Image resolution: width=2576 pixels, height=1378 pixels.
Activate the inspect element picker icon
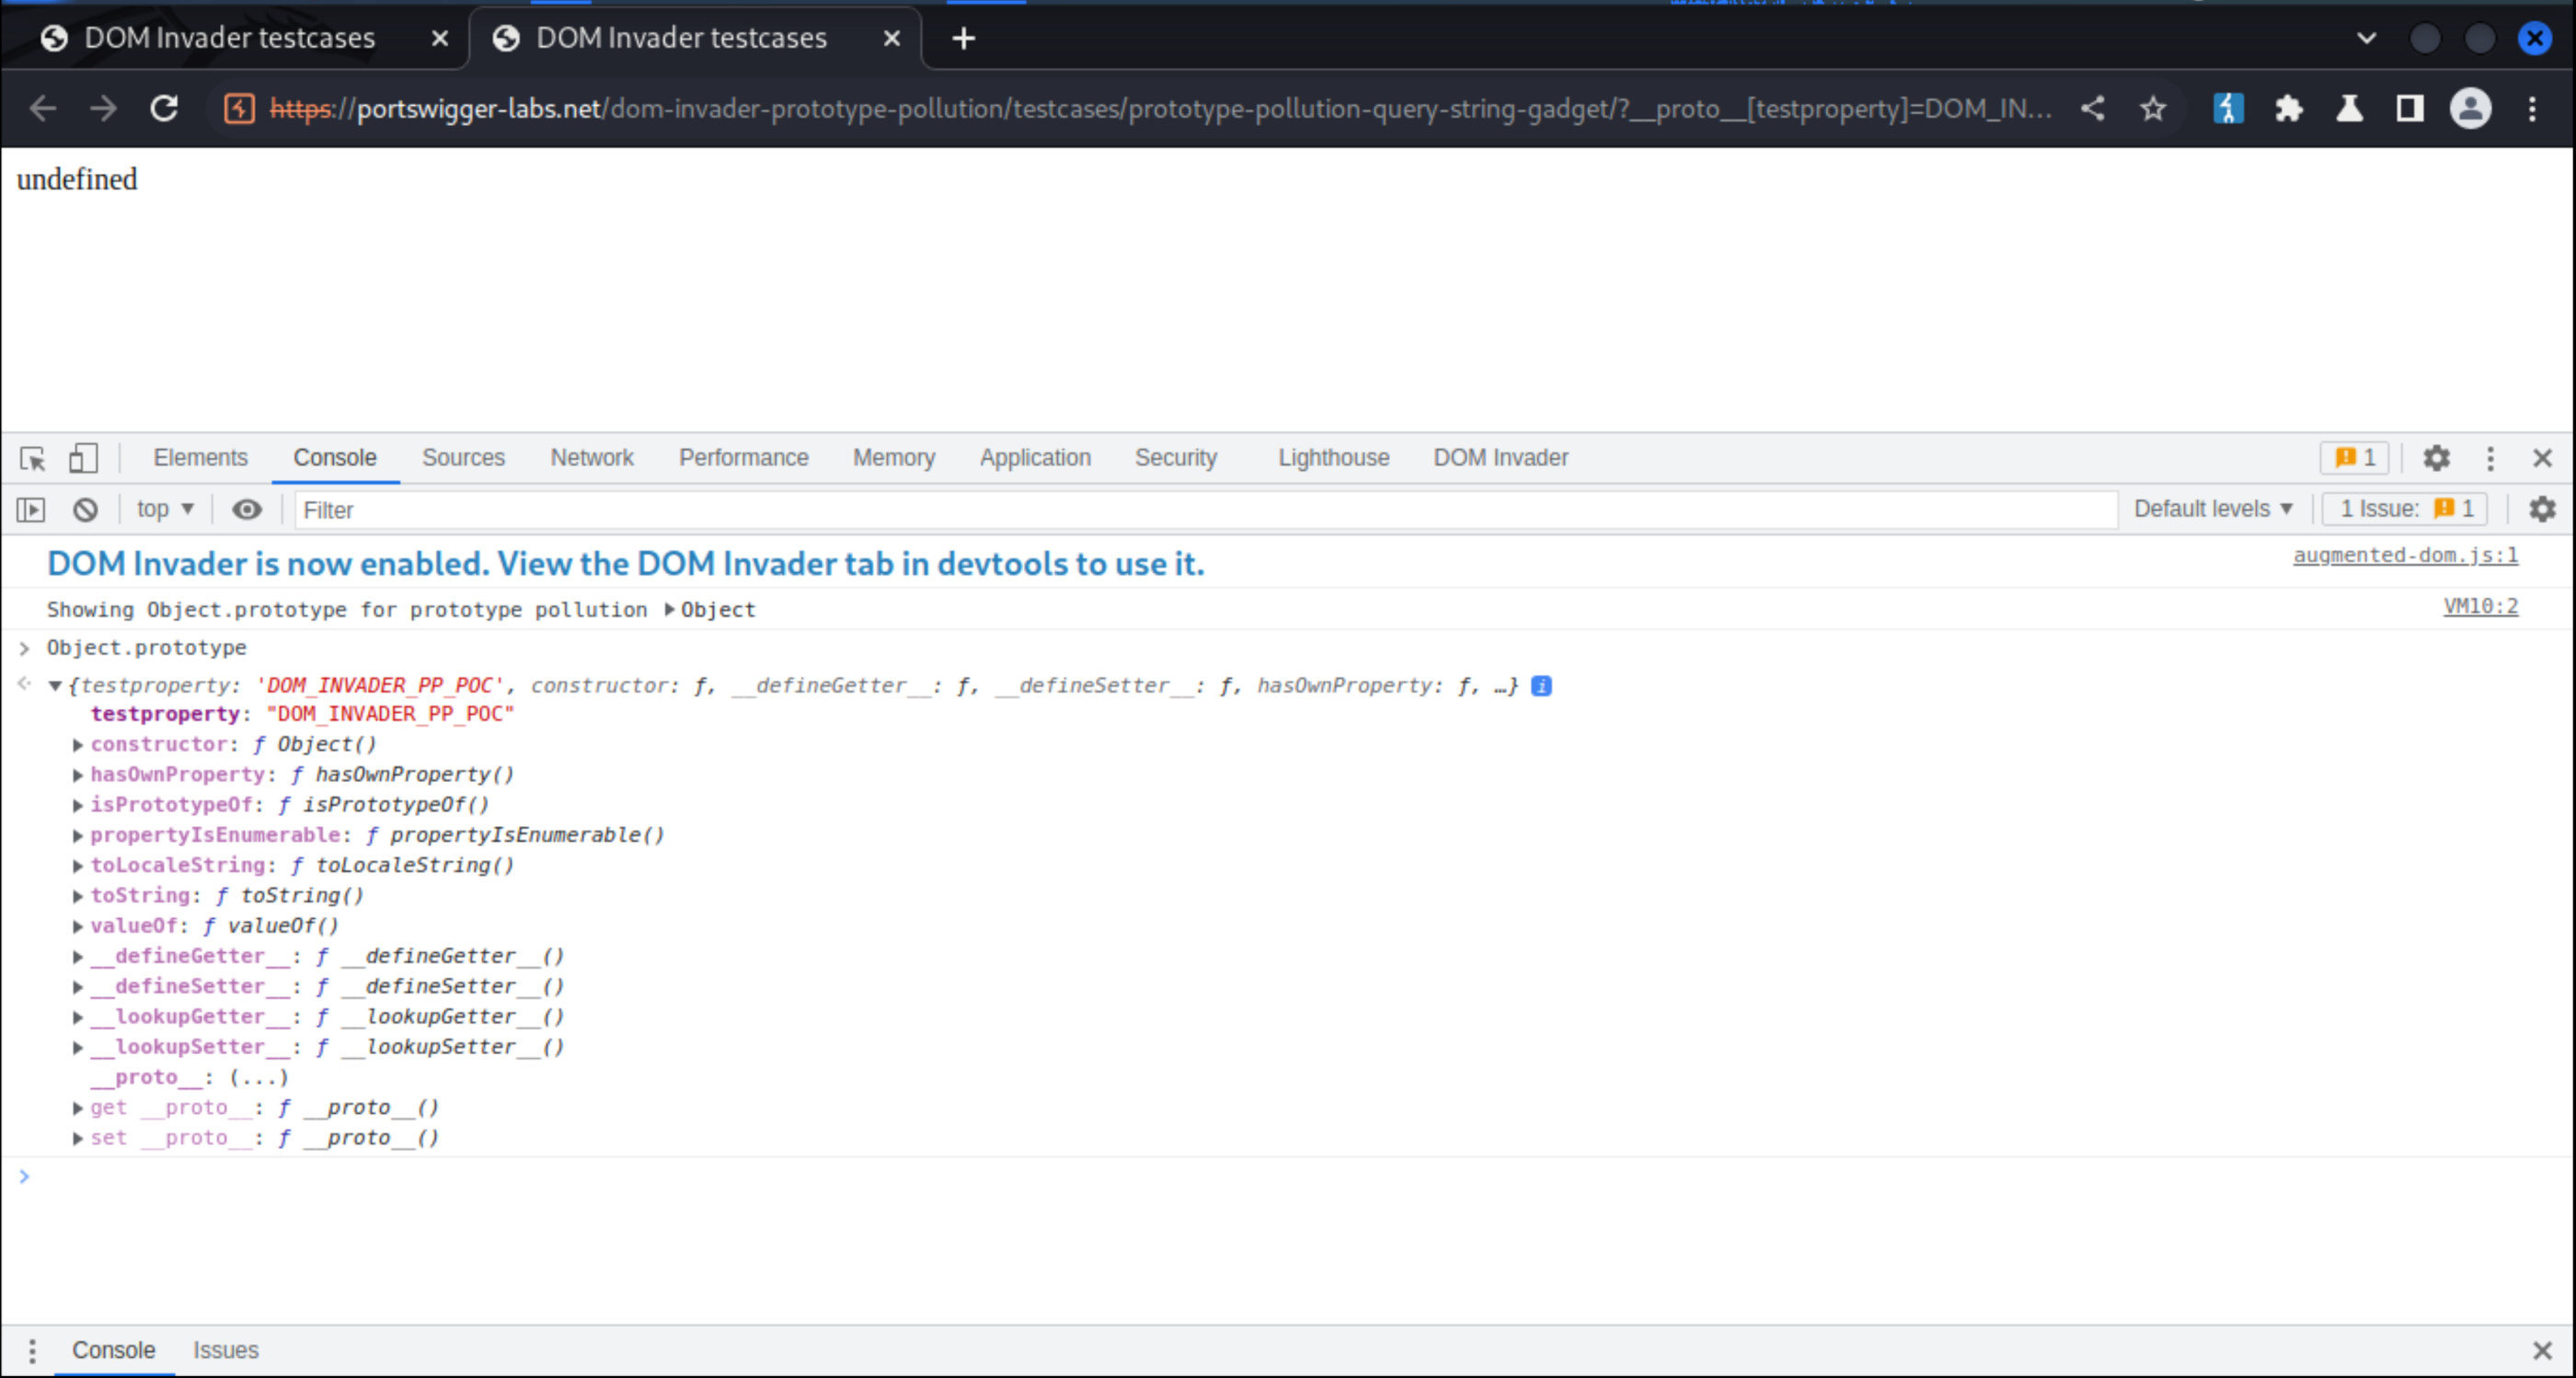coord(32,458)
